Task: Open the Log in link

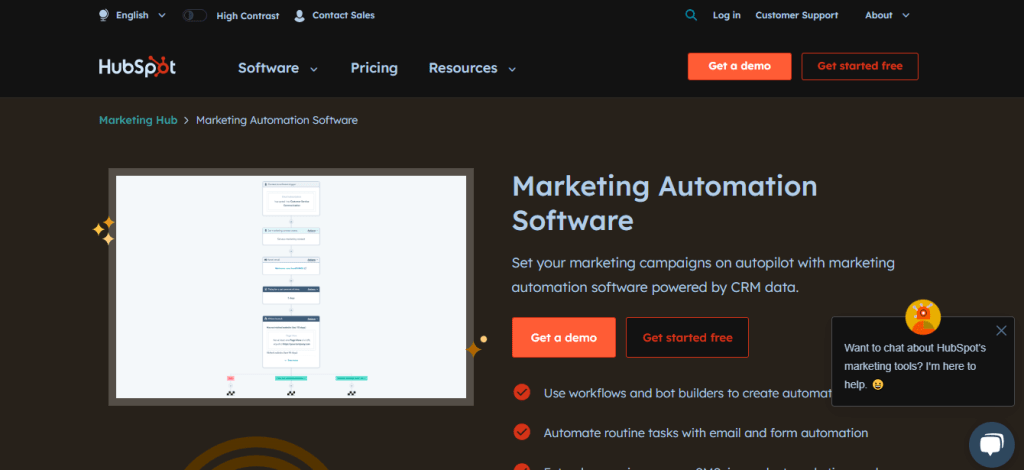Action: [x=727, y=15]
